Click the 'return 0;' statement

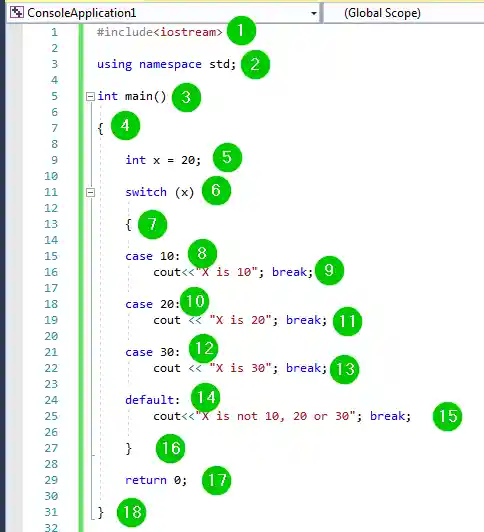[156, 480]
